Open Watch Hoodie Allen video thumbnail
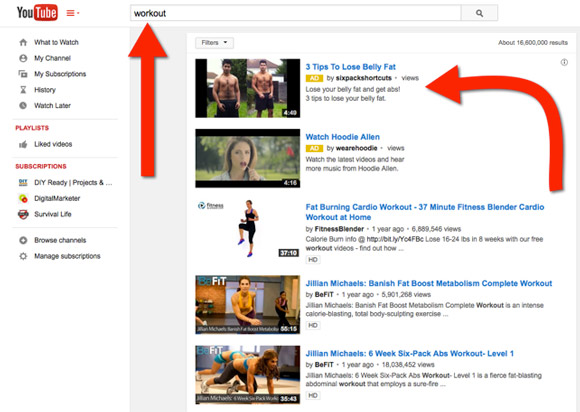580x412 pixels. click(x=247, y=158)
